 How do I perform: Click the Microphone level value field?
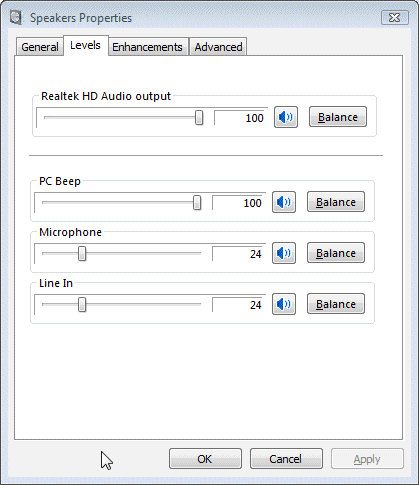click(239, 254)
